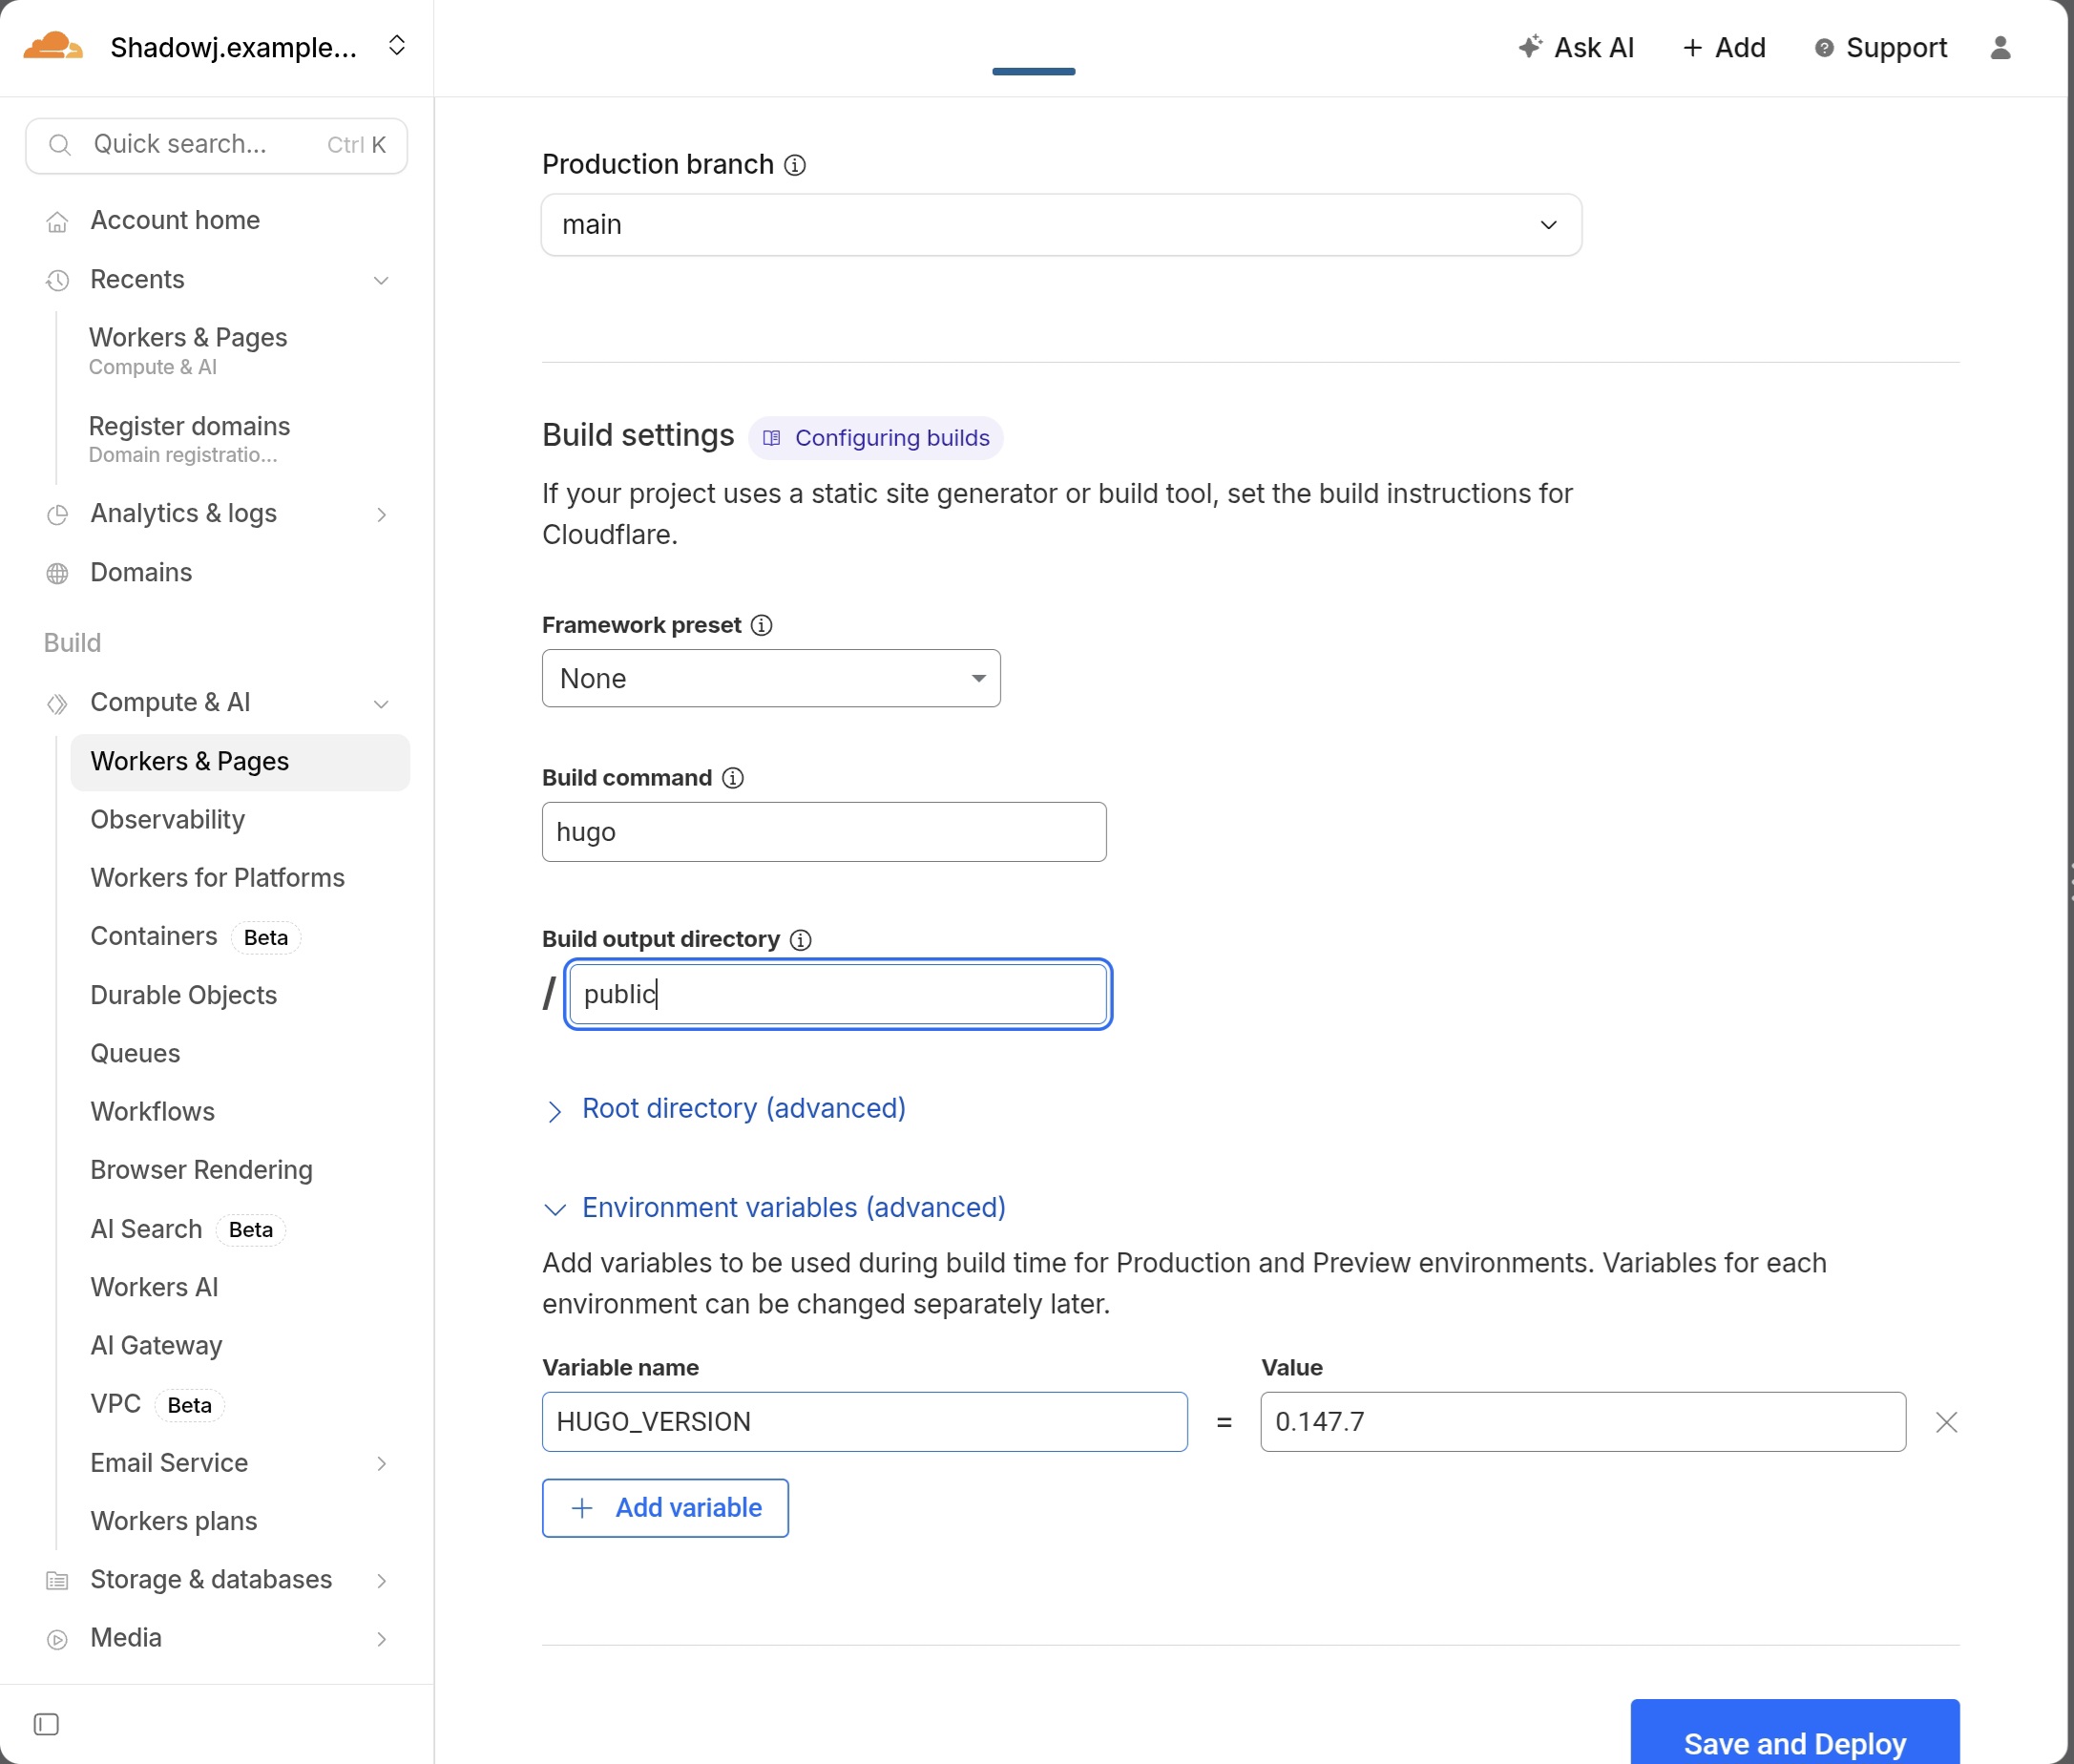
Task: Click the Ask AI sparkle button
Action: [1576, 48]
